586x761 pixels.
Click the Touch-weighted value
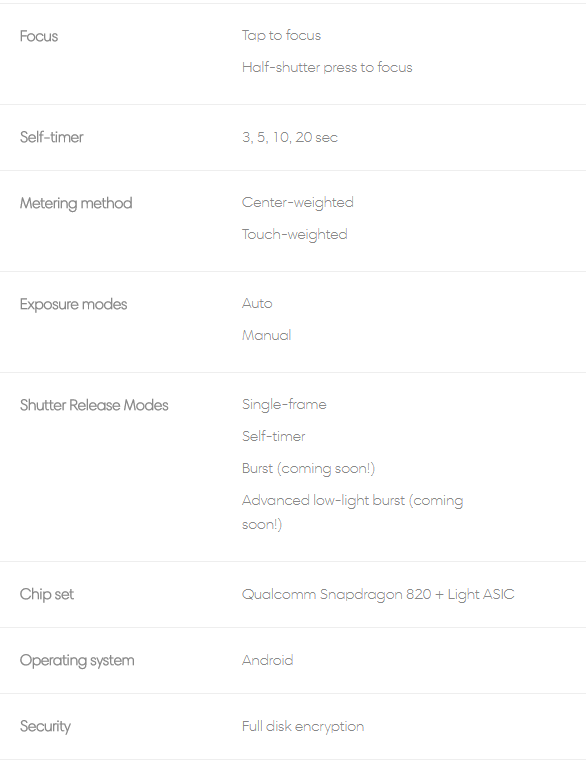(x=295, y=235)
